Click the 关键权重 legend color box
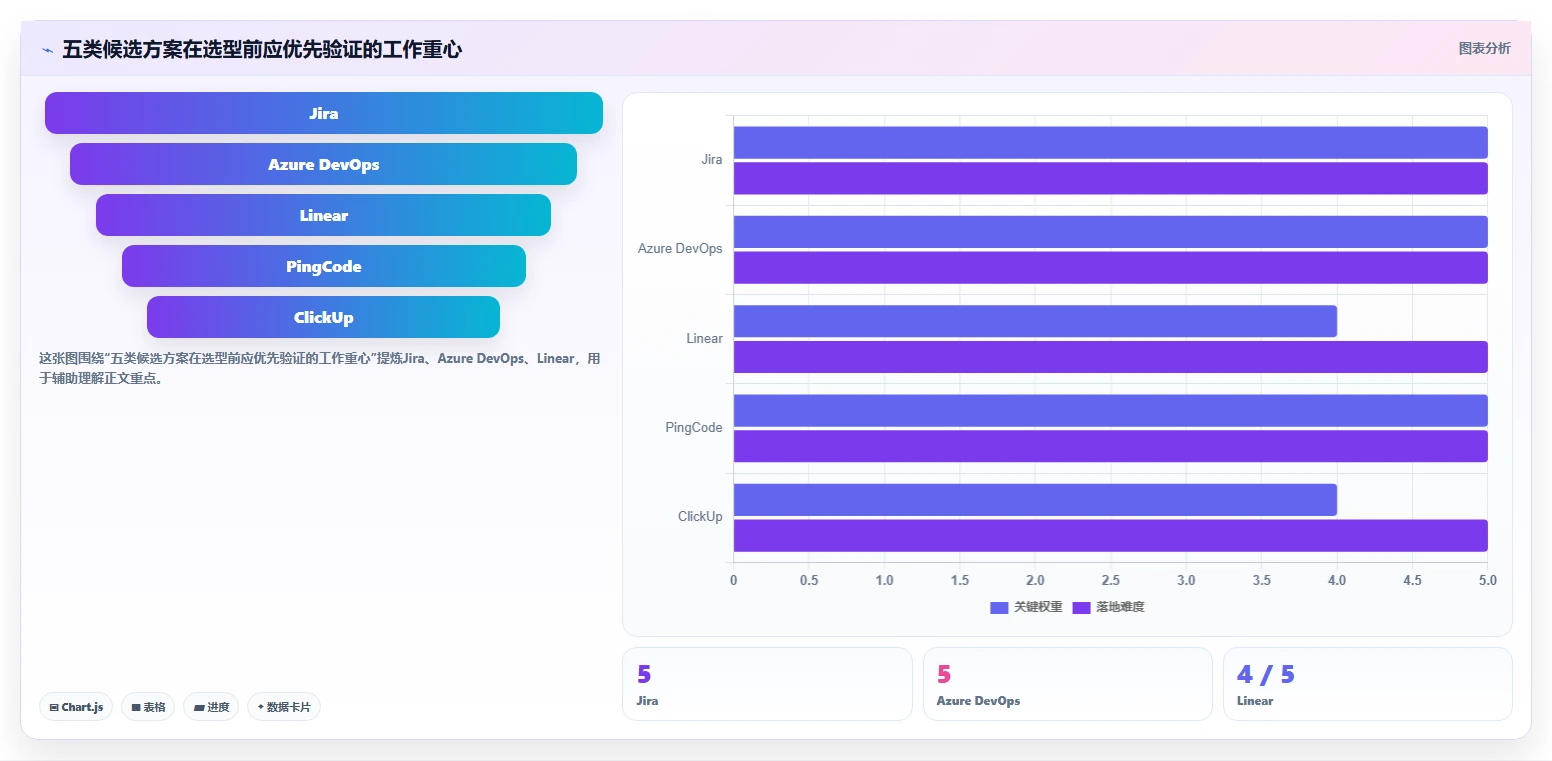 pyautogui.click(x=999, y=607)
